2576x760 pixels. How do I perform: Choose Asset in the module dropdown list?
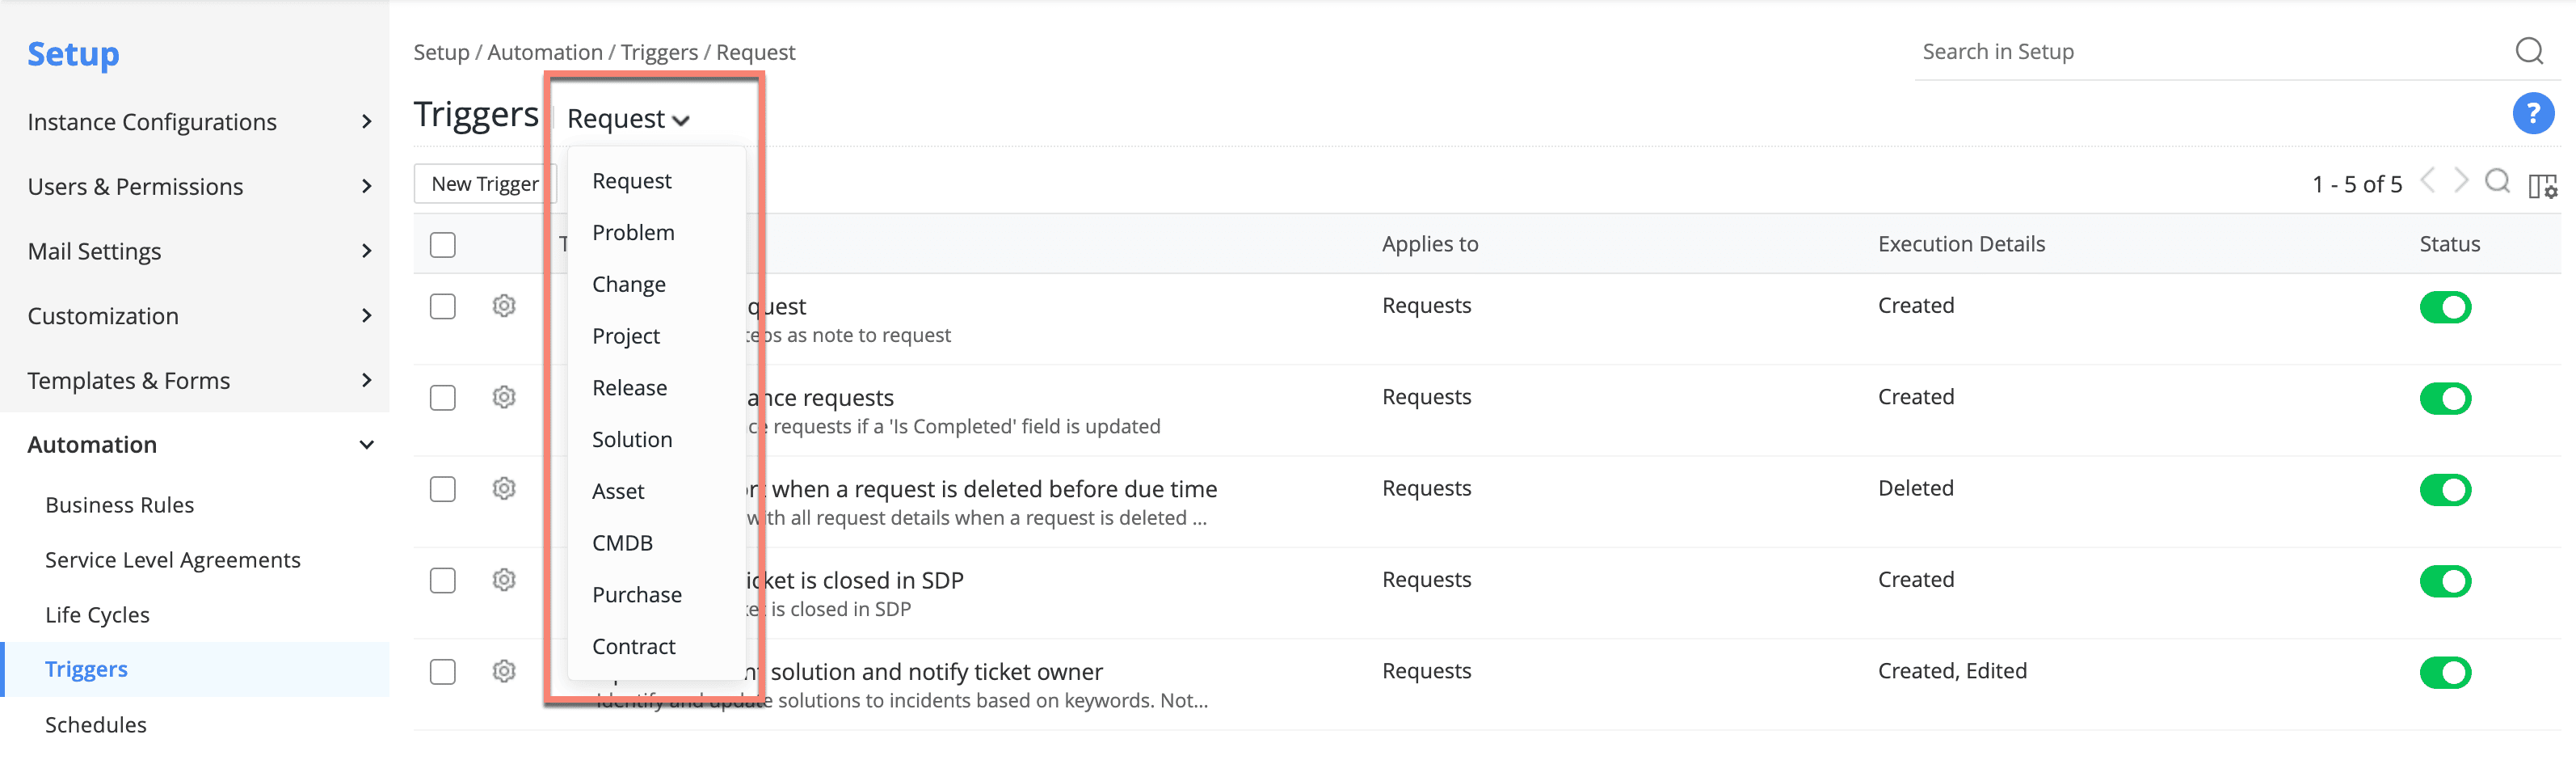[x=618, y=492]
